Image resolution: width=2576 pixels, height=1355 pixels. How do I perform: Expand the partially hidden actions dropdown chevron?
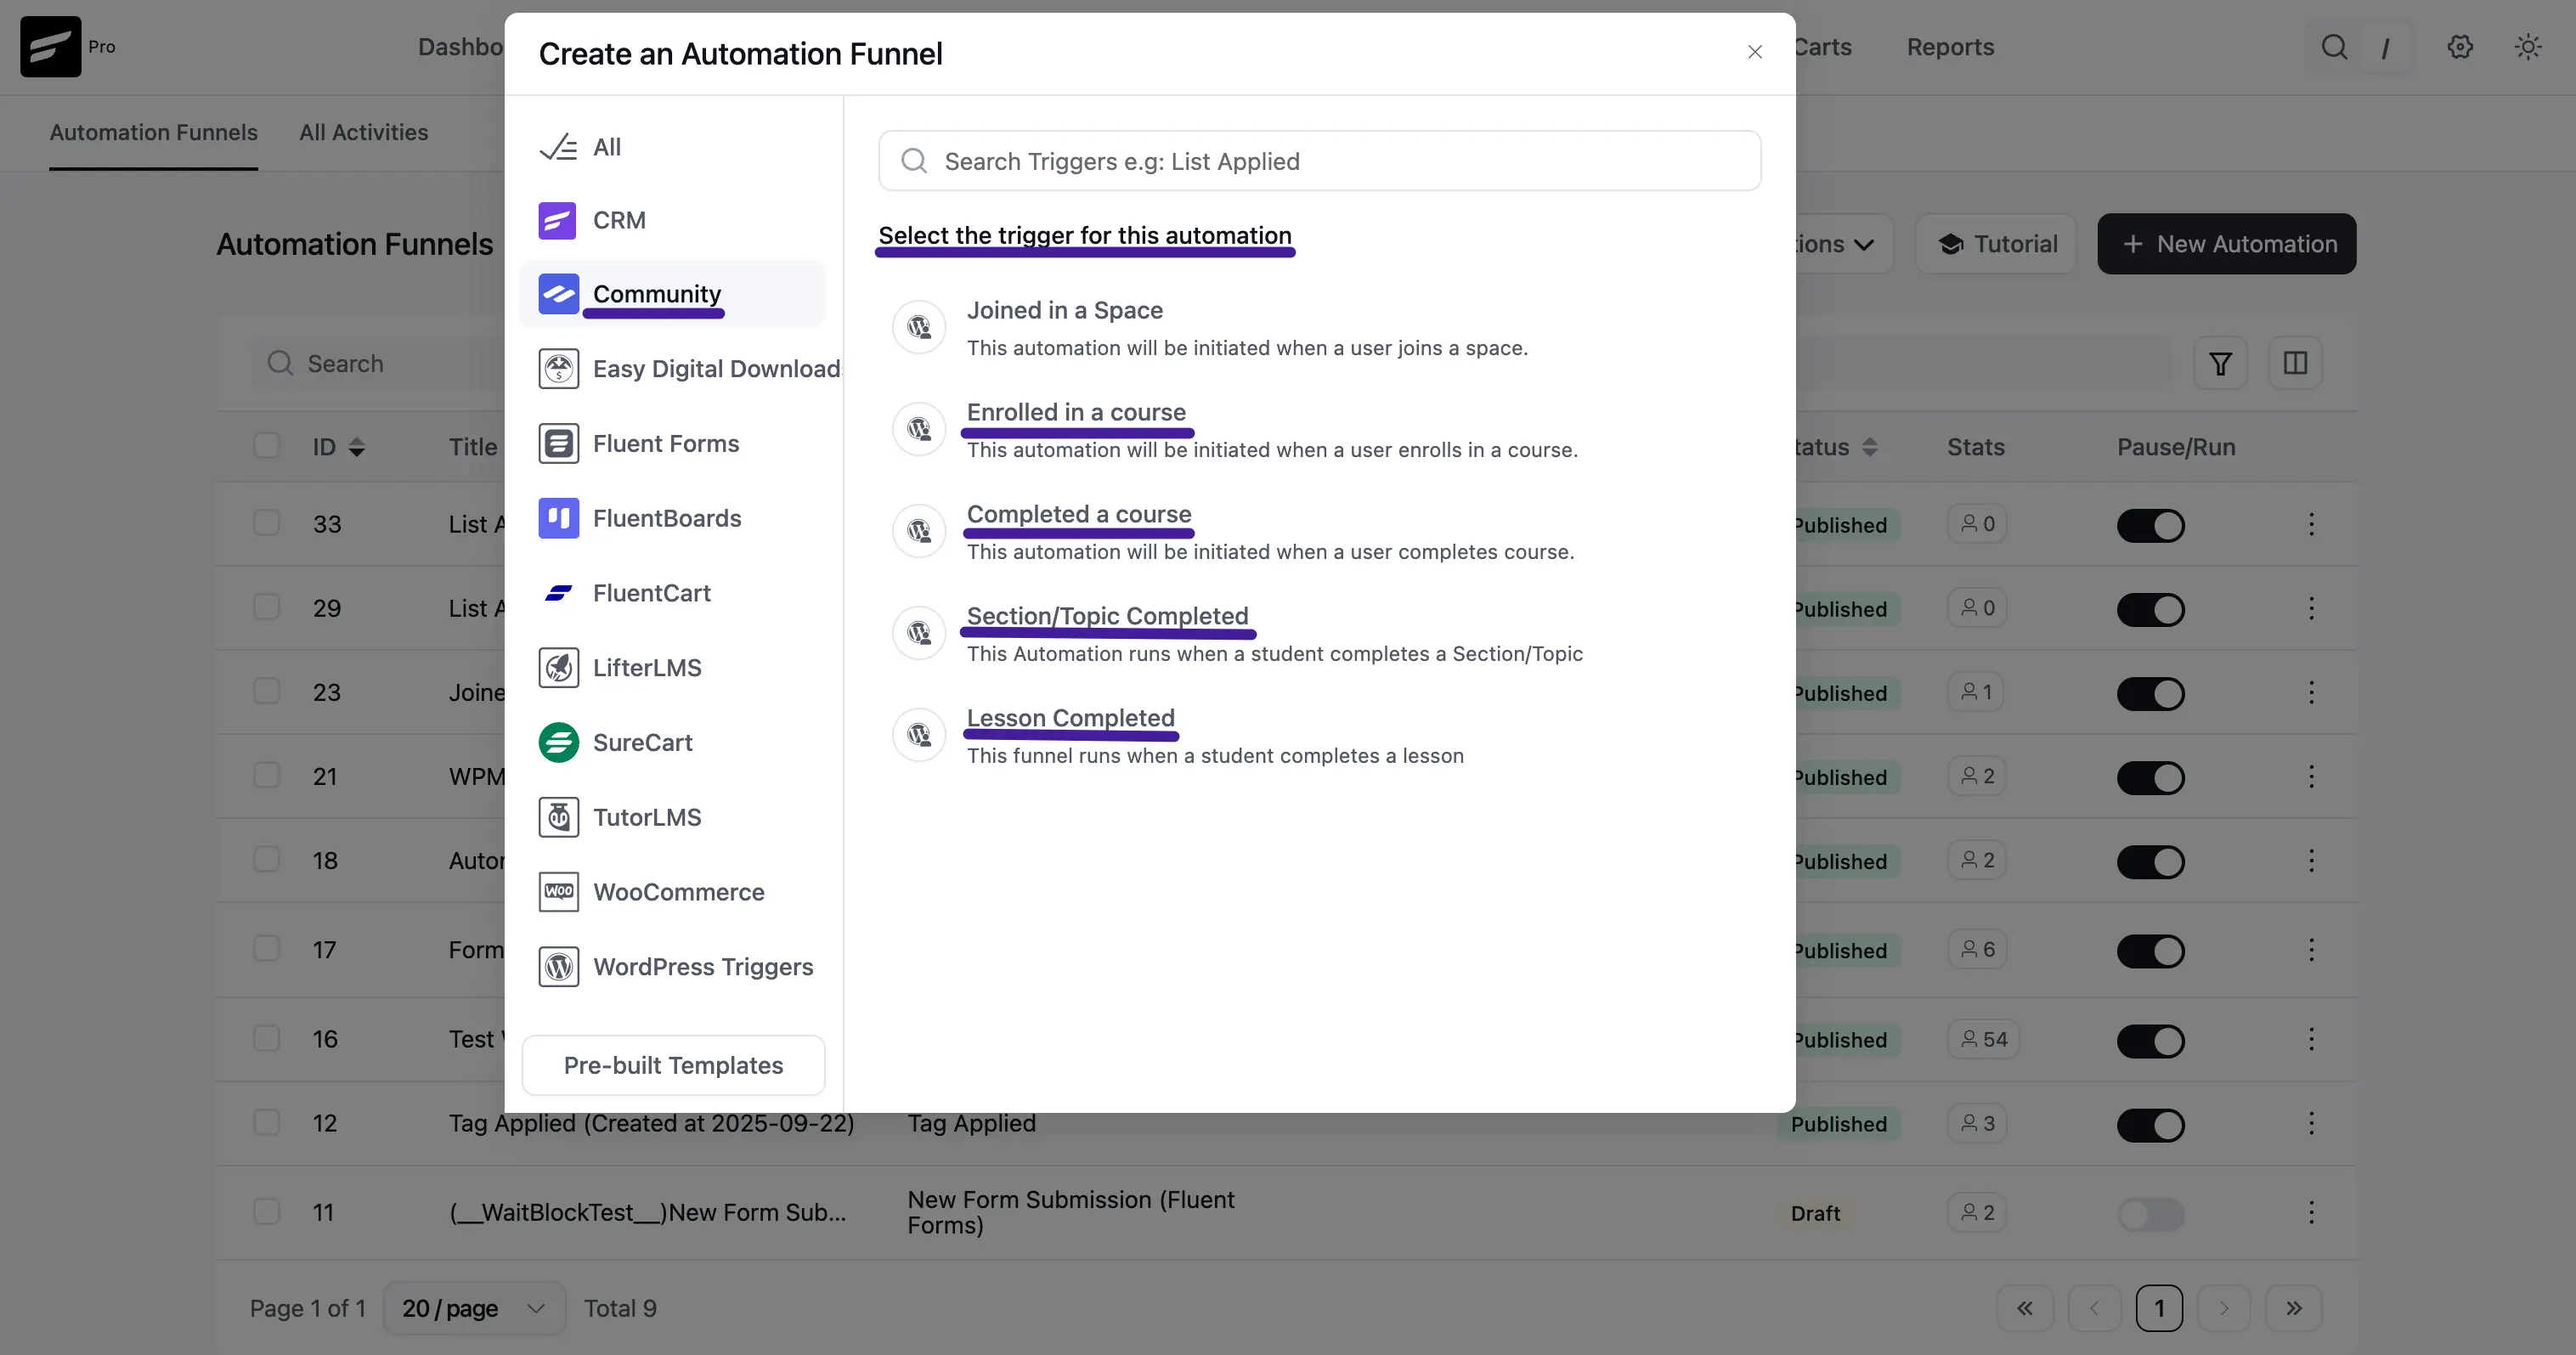(1863, 244)
